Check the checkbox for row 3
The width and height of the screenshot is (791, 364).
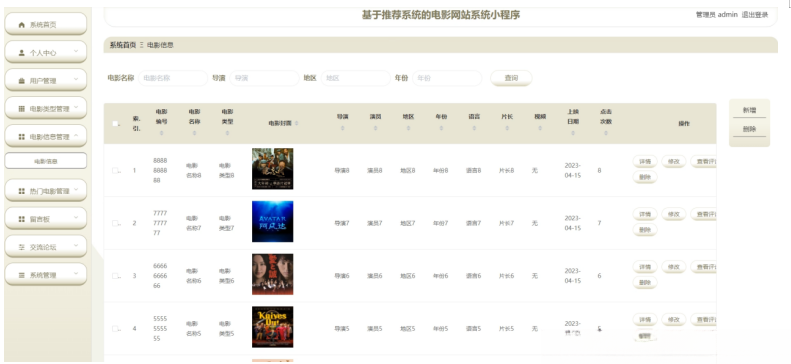[x=115, y=276]
